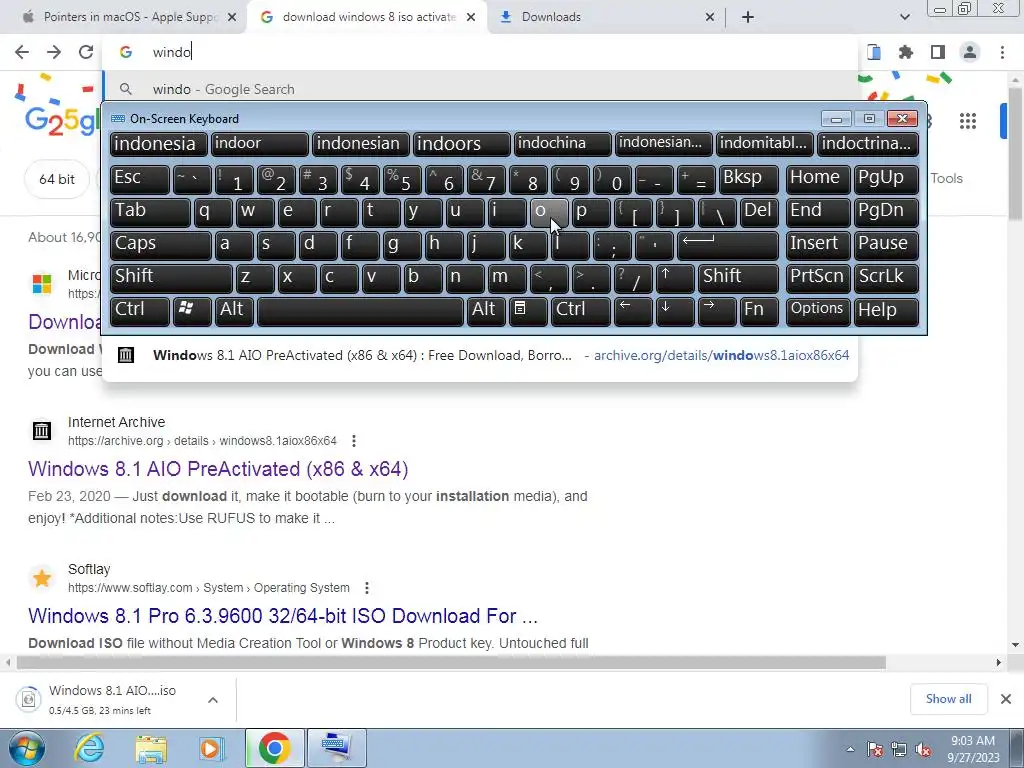Open the Windows Start orb
Screen dimensions: 1024x768
[x=26, y=748]
